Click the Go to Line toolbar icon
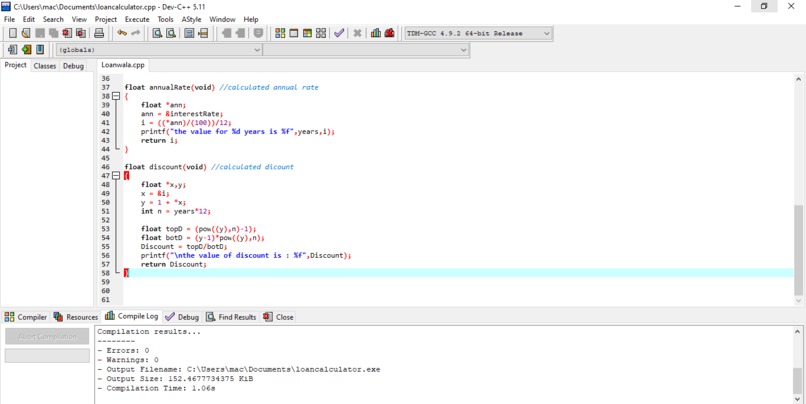Image resolution: width=806 pixels, height=404 pixels. [203, 33]
